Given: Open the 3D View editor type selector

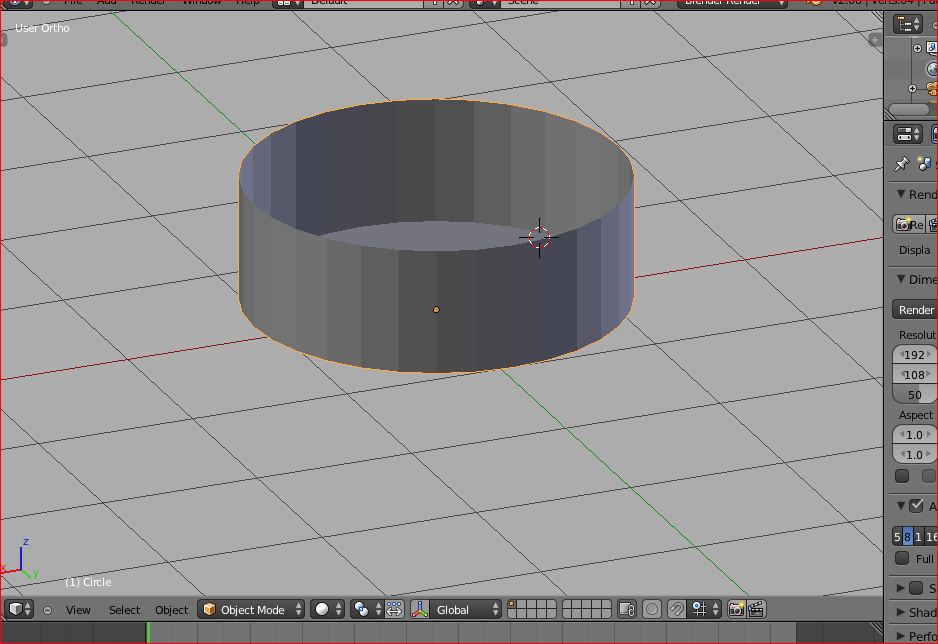Looking at the screenshot, I should 20,609.
